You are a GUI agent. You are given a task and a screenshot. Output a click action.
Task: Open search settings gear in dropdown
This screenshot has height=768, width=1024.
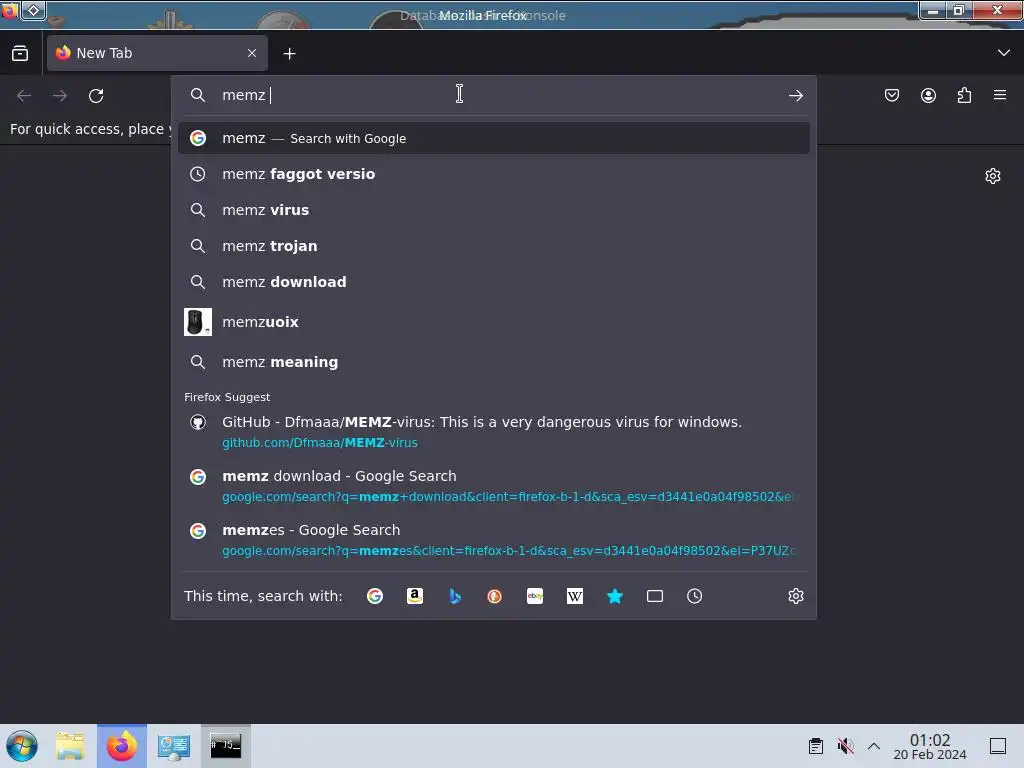pyautogui.click(x=795, y=596)
